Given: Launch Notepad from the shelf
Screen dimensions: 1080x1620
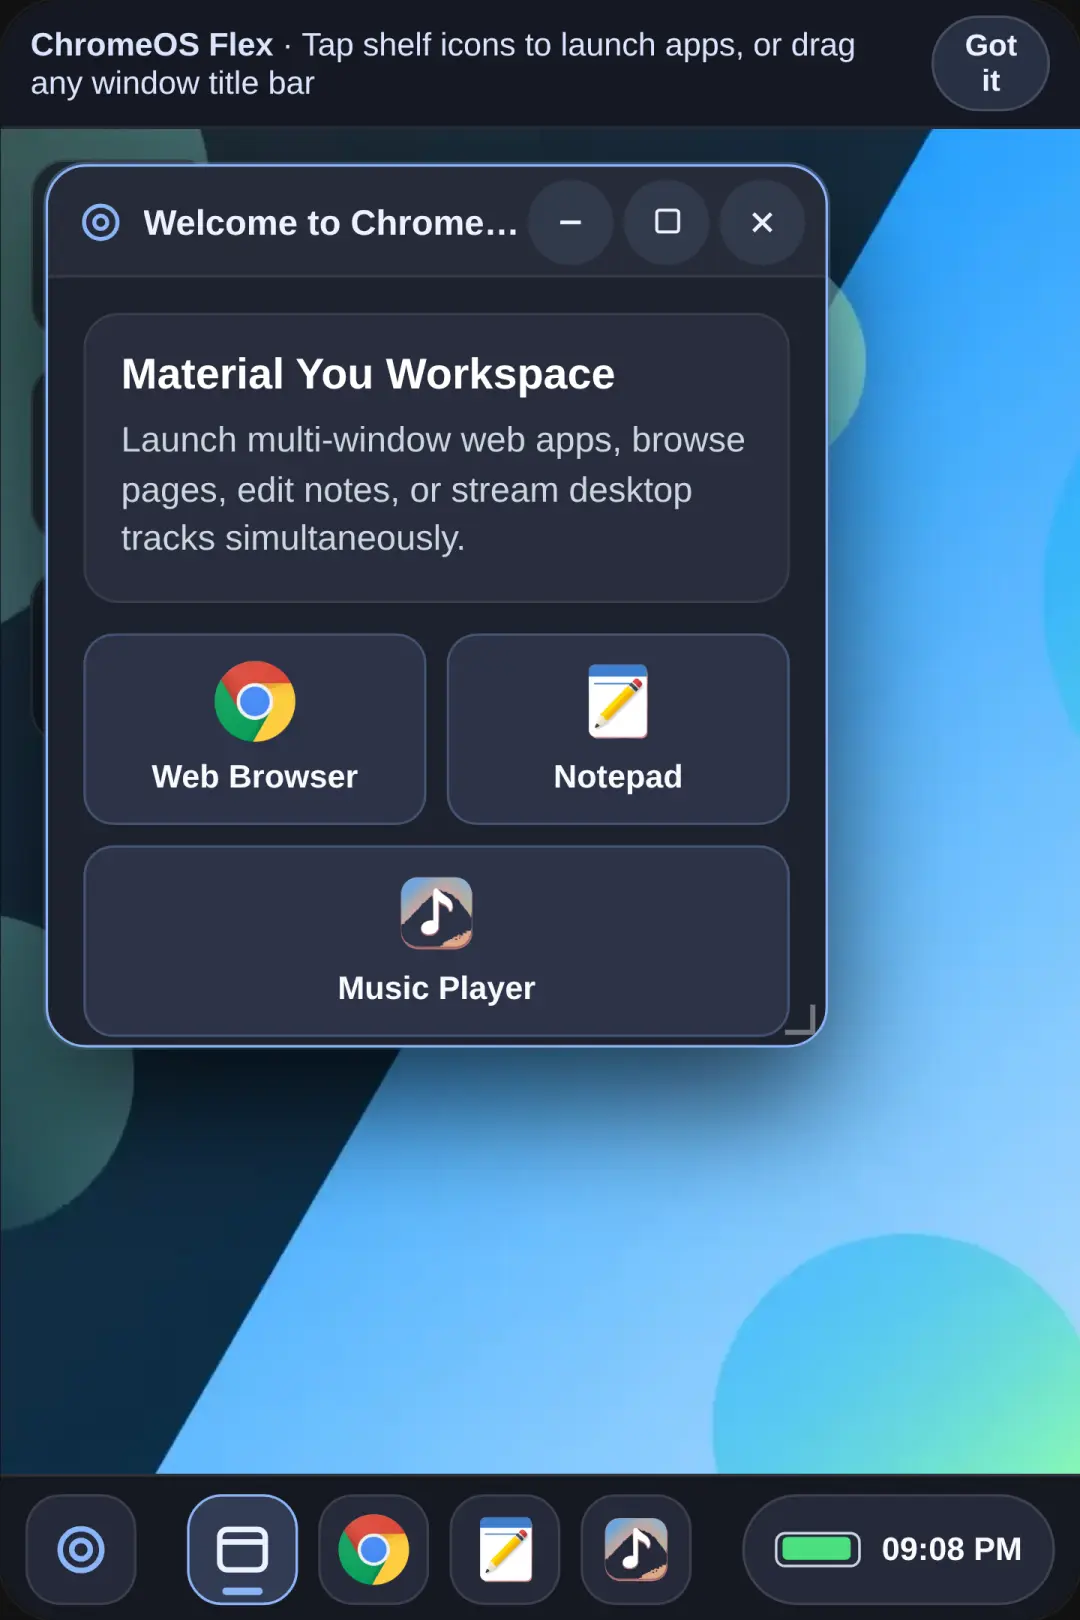Looking at the screenshot, I should (x=505, y=1549).
